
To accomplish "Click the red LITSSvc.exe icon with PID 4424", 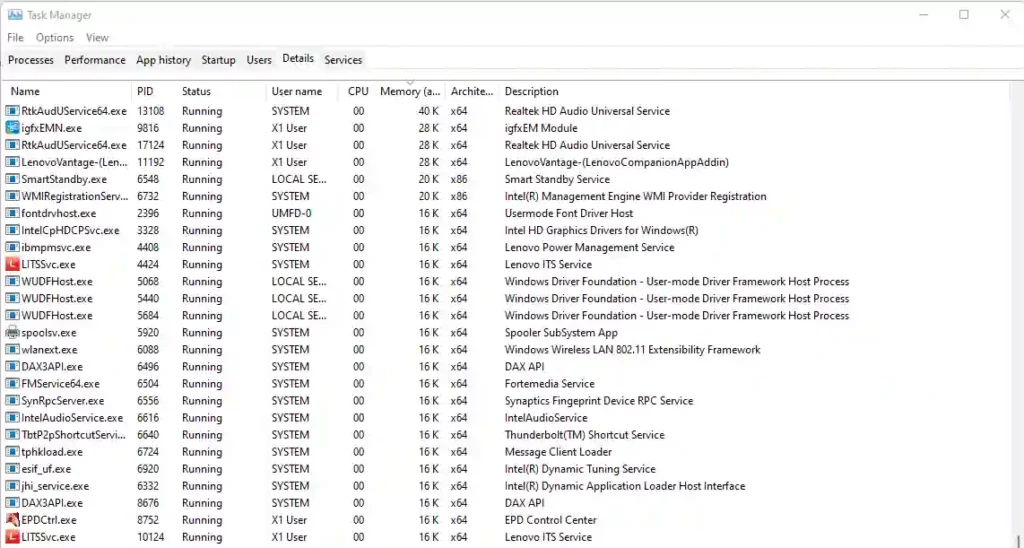I will (12, 265).
